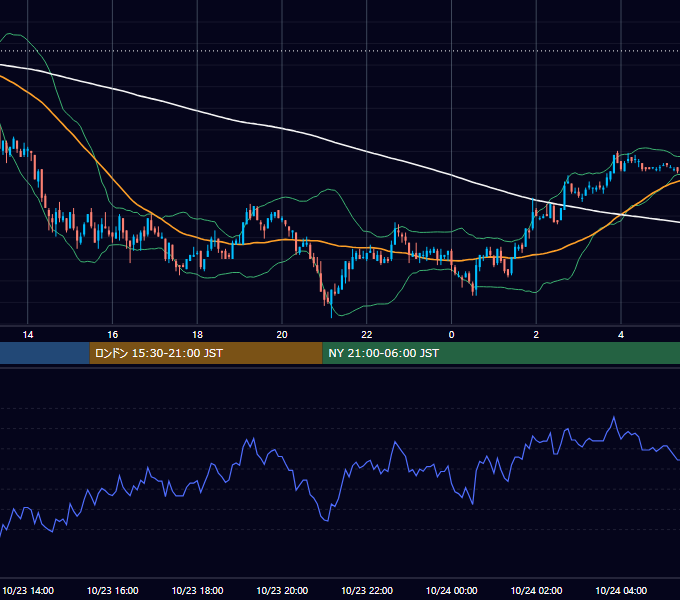Click the 18 hour label on the price chart axis
The width and height of the screenshot is (680, 600).
[x=197, y=335]
